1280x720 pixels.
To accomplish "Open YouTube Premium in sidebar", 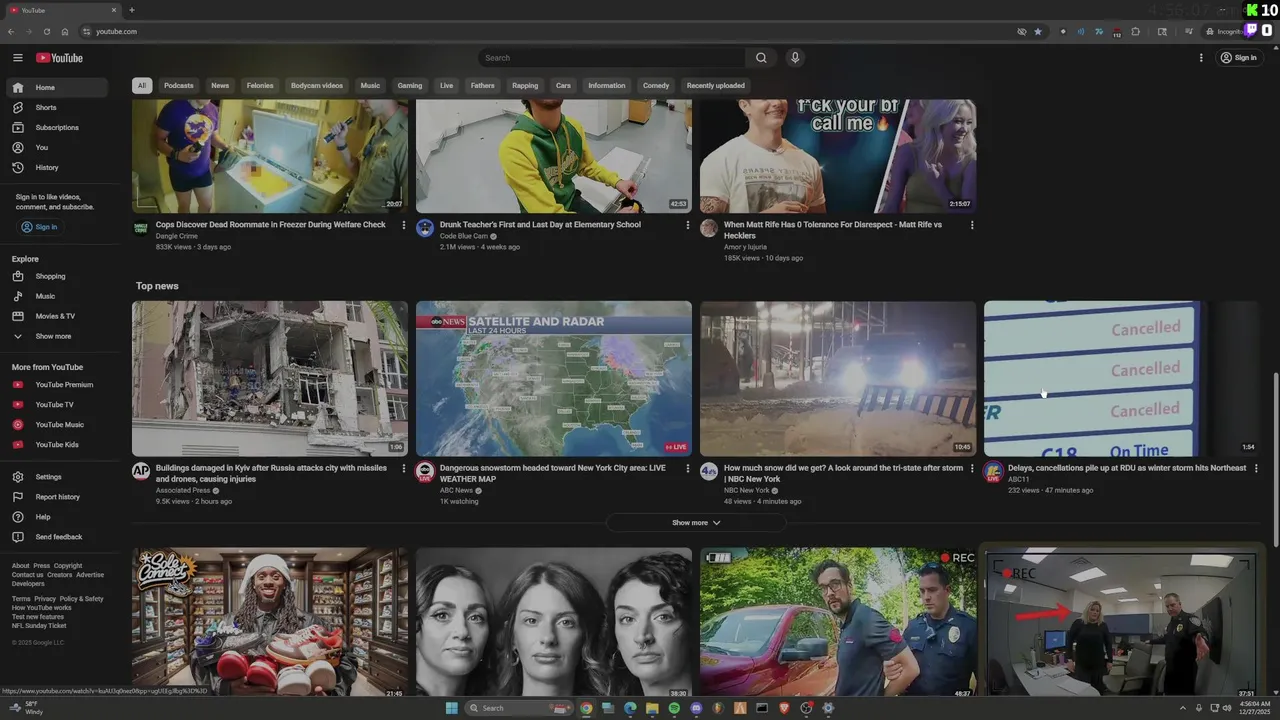I will pos(57,385).
